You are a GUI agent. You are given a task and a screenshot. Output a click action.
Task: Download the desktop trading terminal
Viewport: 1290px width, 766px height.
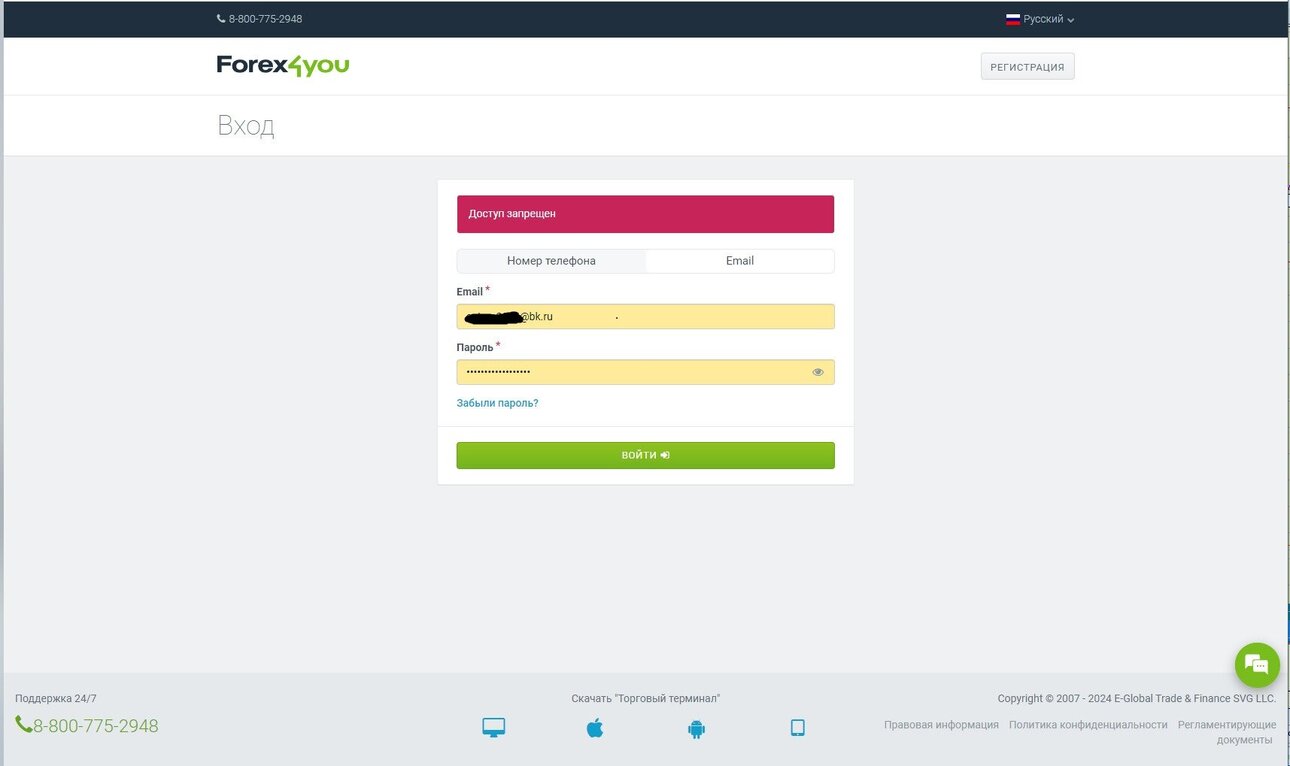pos(494,728)
